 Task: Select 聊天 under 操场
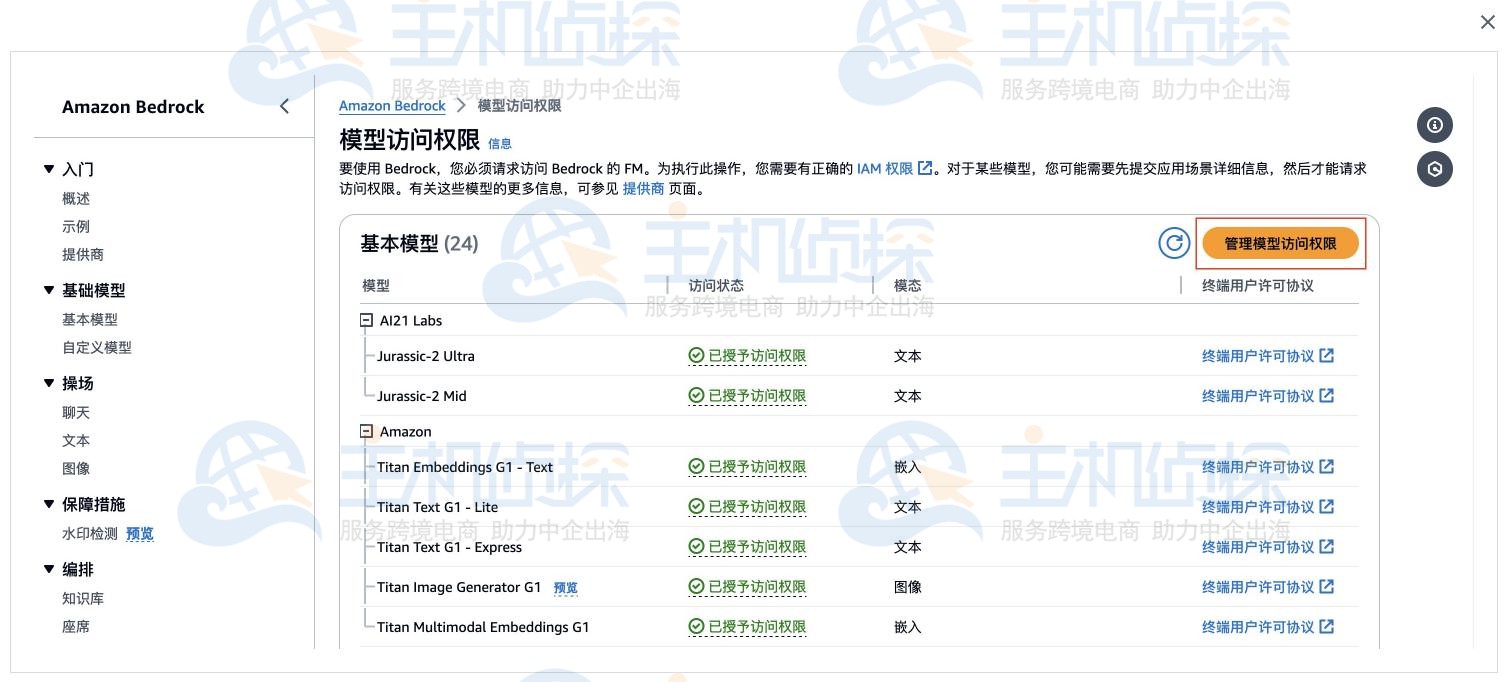pos(72,412)
